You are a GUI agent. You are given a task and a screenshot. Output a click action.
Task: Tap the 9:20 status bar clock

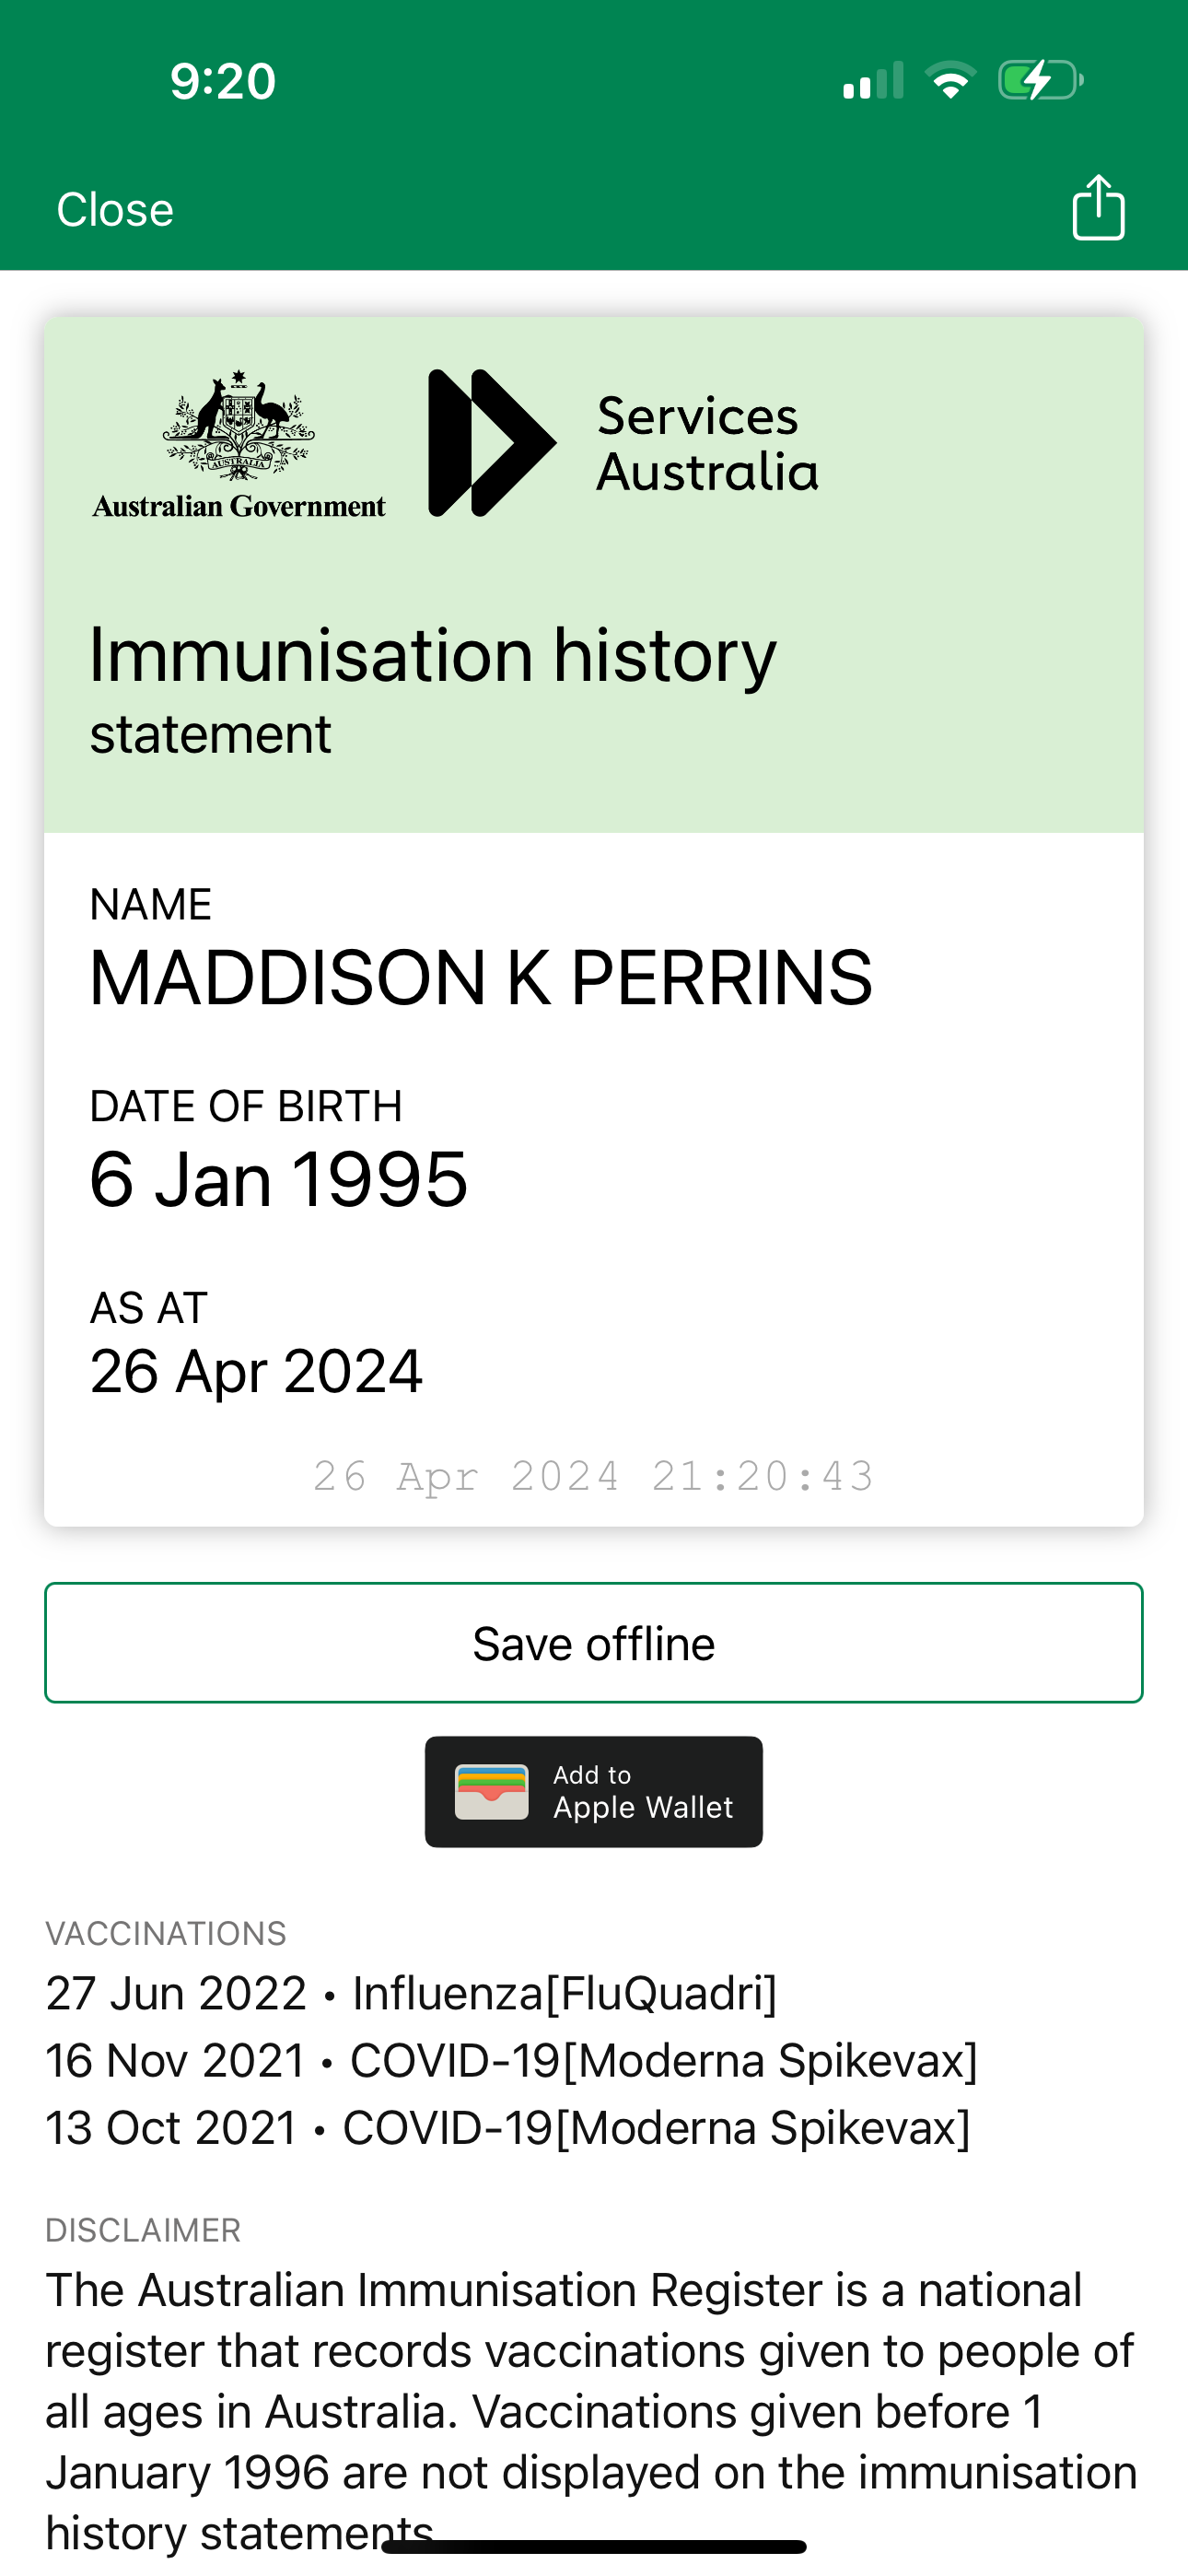pyautogui.click(x=222, y=81)
